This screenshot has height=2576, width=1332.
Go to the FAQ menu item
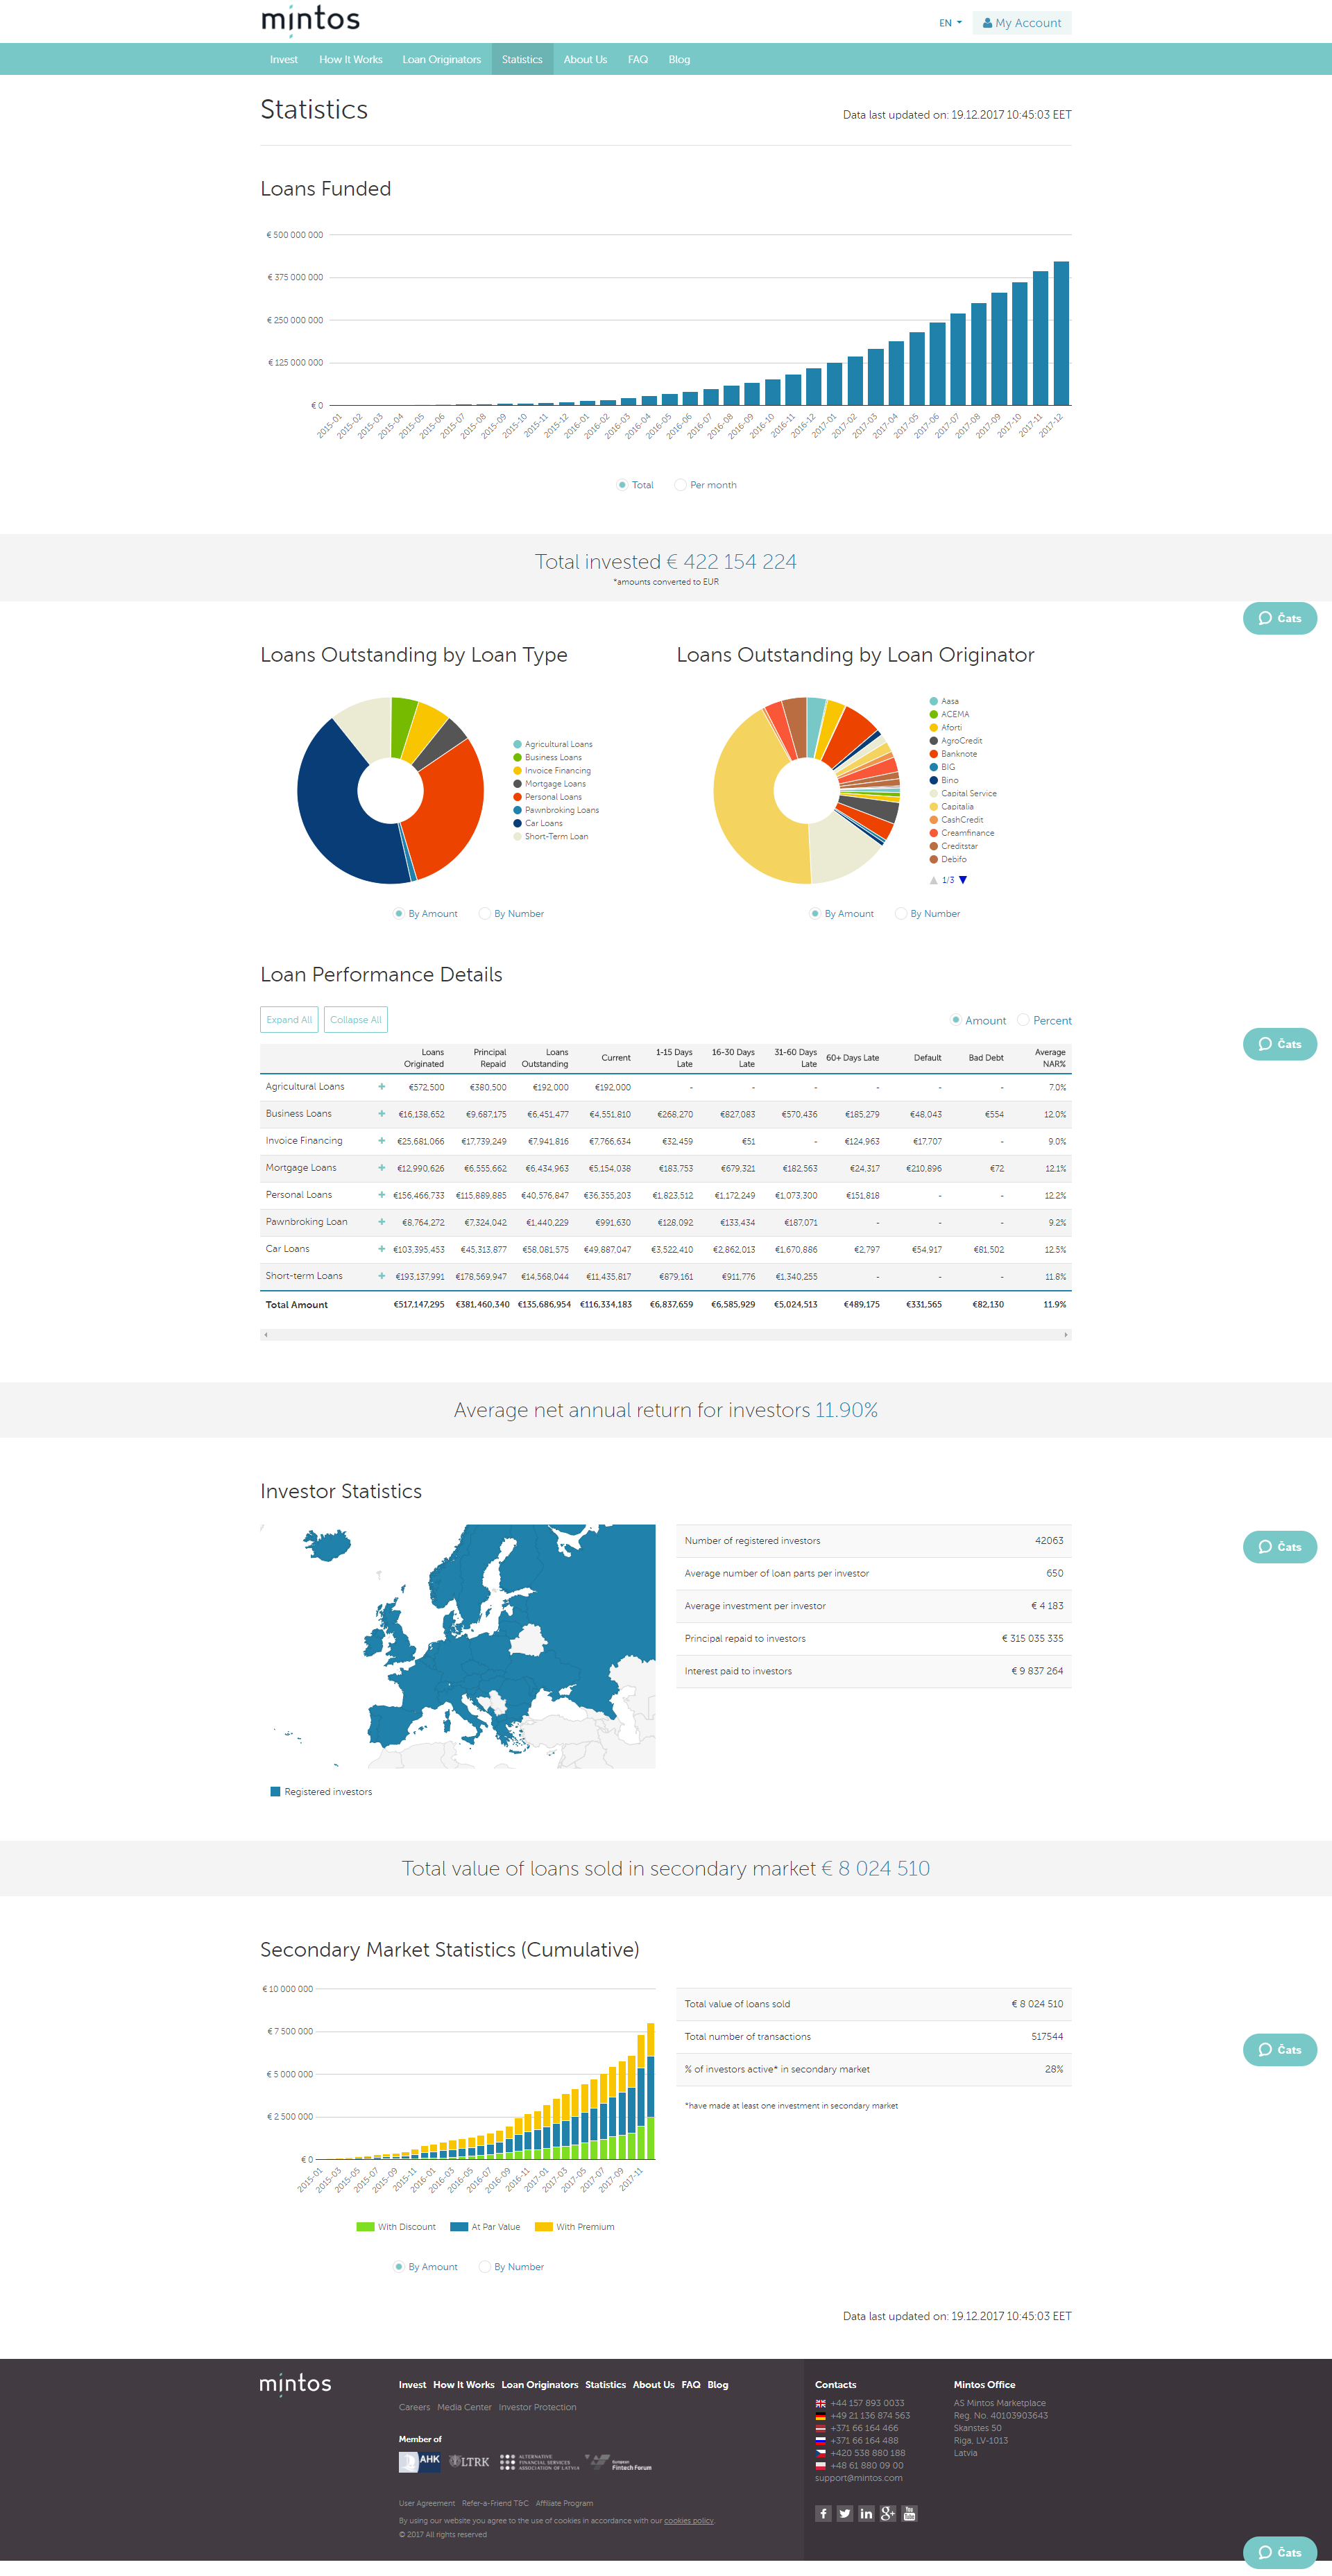(x=637, y=59)
